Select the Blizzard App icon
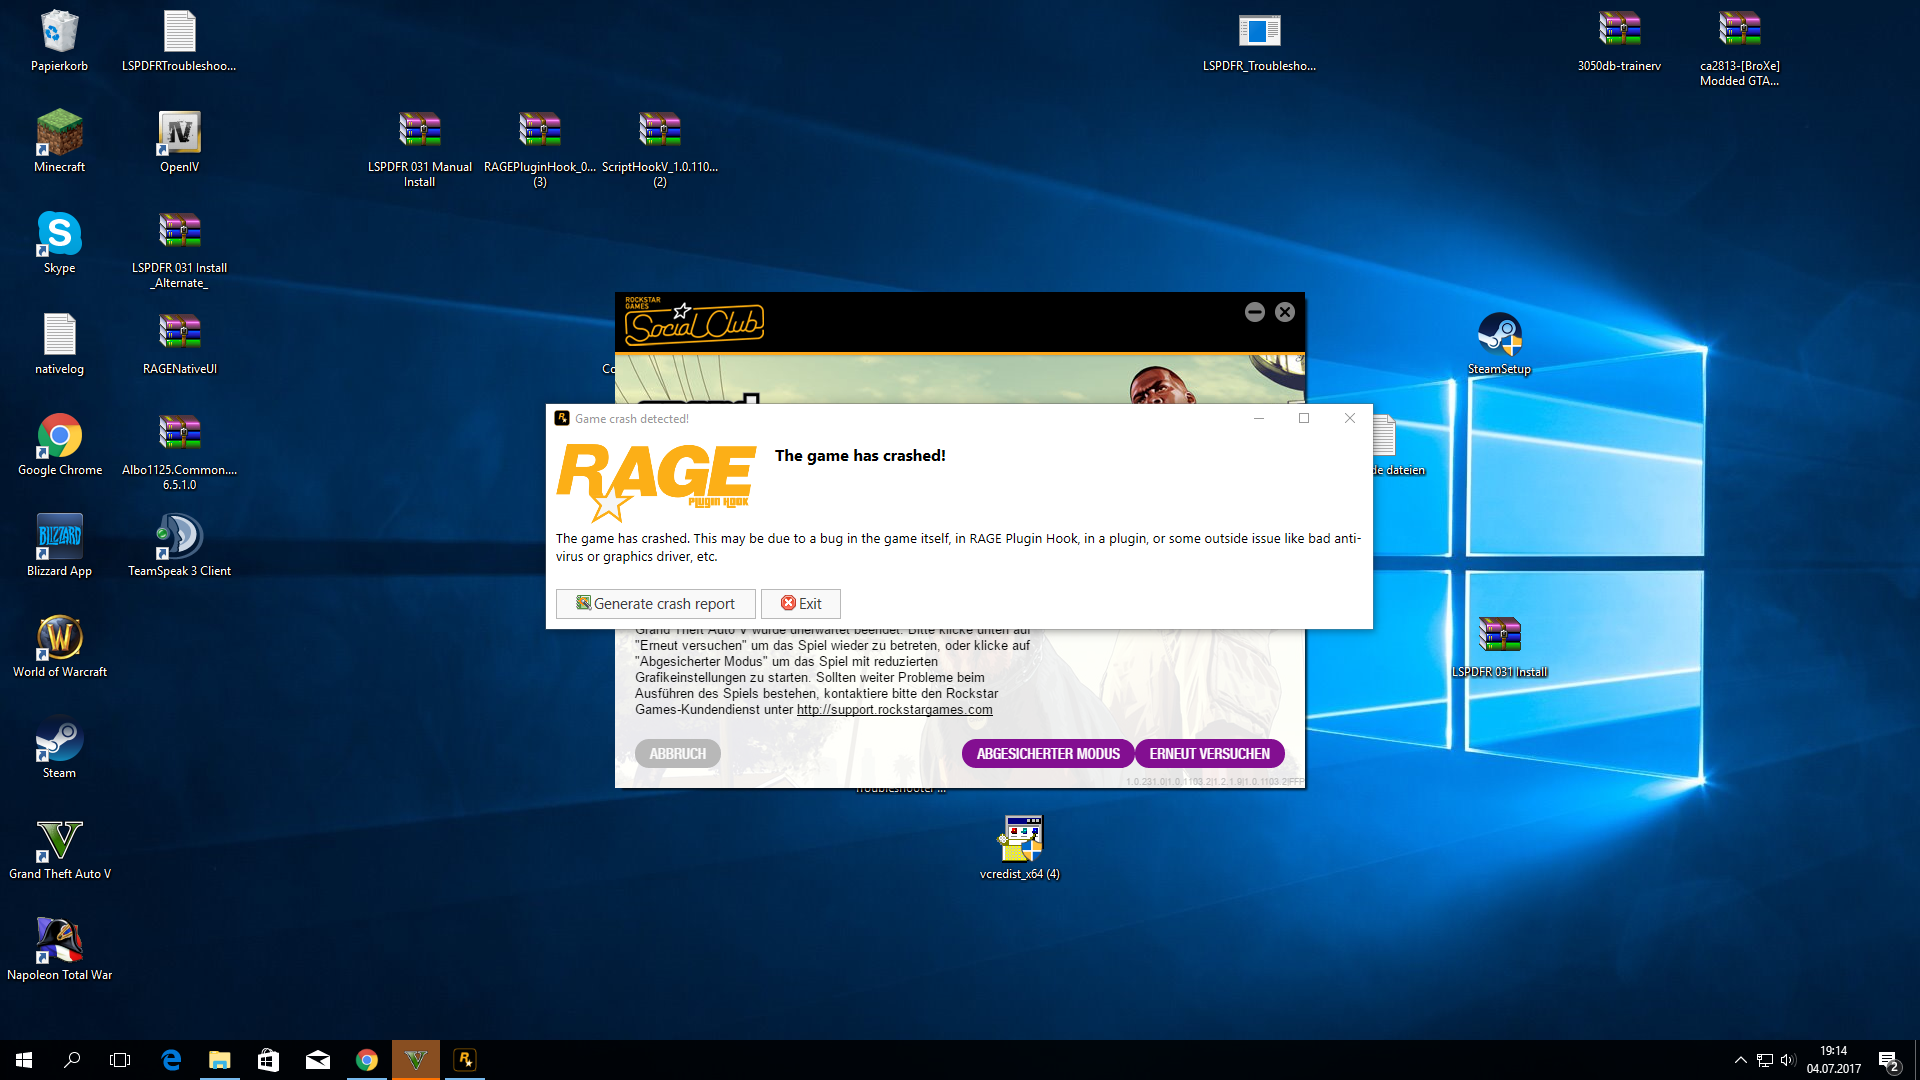The height and width of the screenshot is (1080, 1920). pyautogui.click(x=59, y=538)
